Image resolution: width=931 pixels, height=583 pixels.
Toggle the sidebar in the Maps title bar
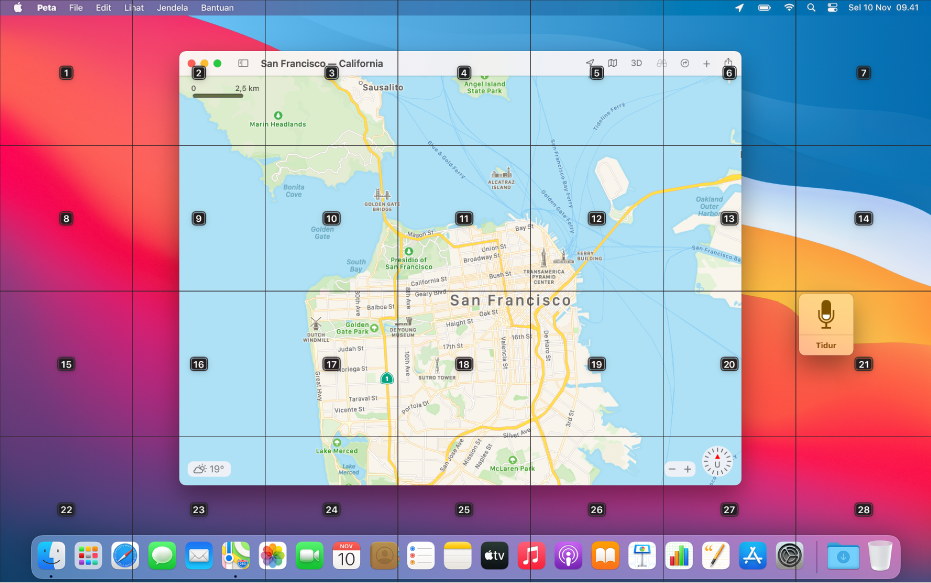(242, 62)
